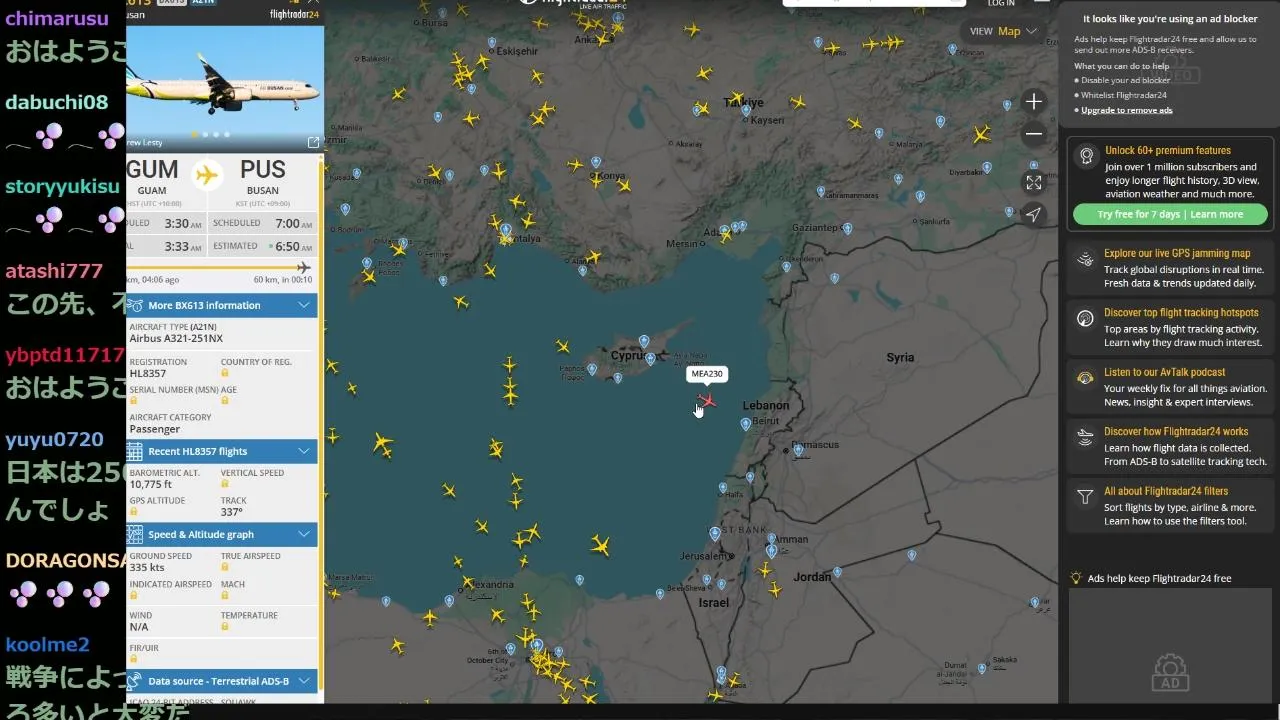Expand More BX613 information section

point(221,305)
